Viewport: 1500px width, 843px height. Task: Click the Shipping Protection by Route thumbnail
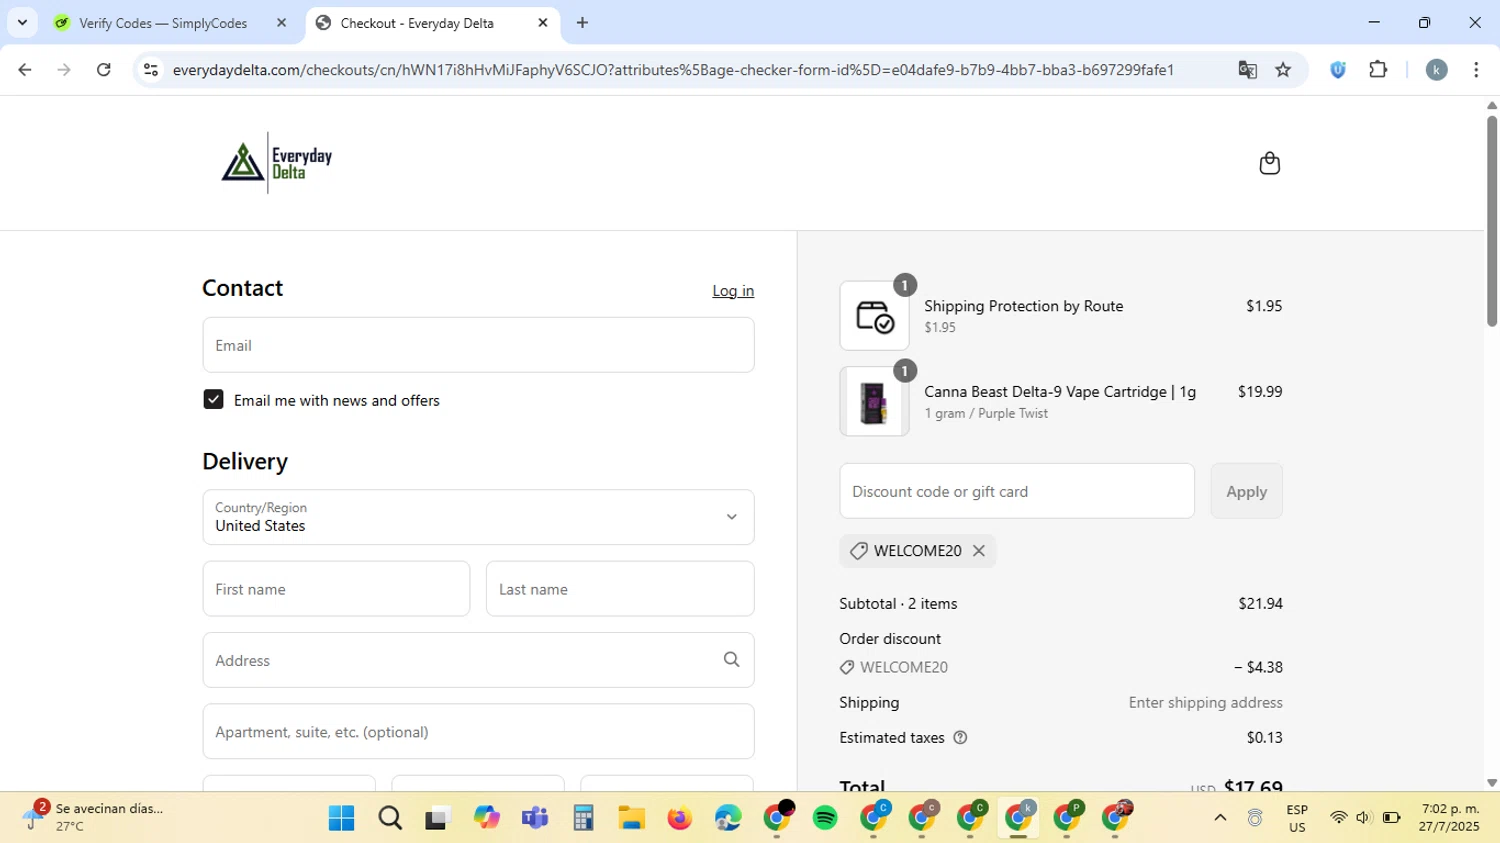click(874, 316)
